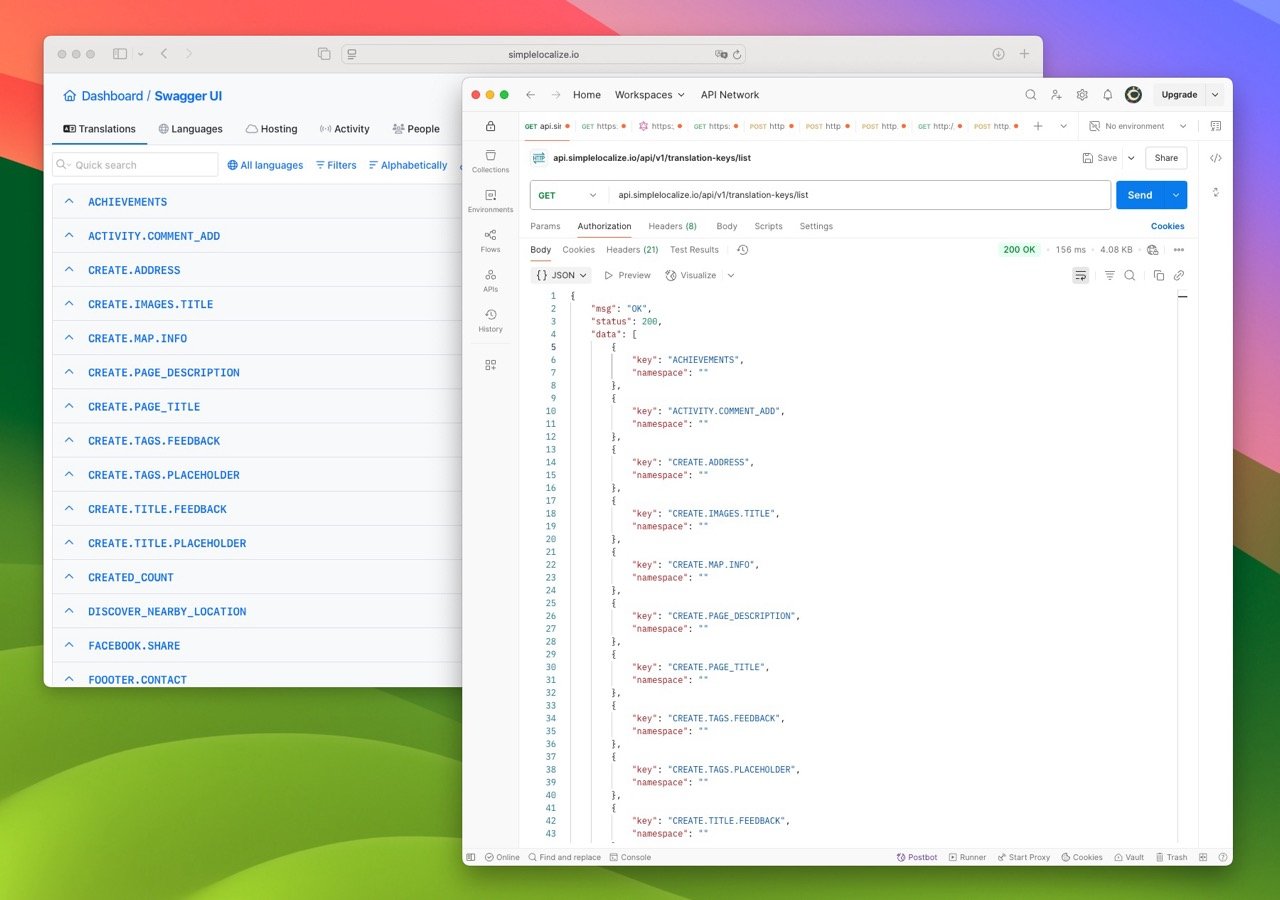
Task: Open the environment quick look icon
Action: 1216,126
